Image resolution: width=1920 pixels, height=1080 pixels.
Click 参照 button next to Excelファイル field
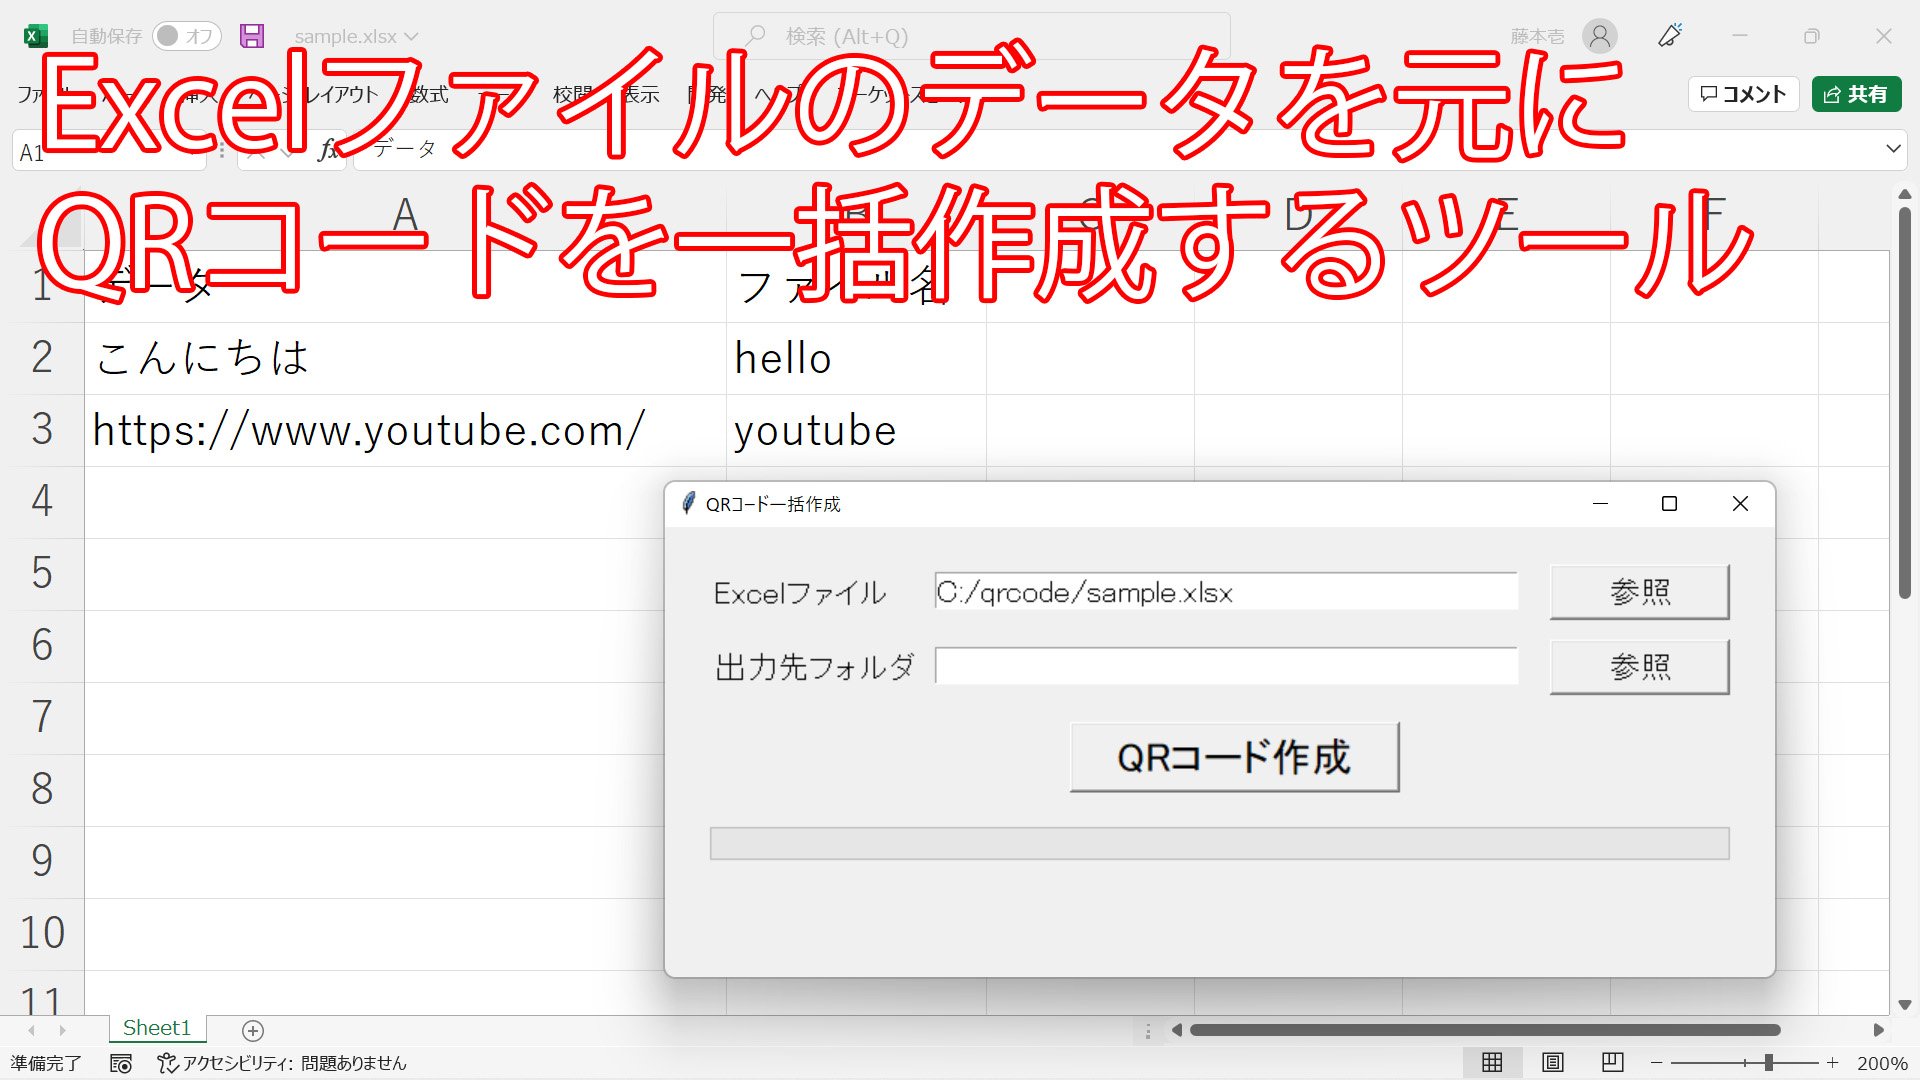coord(1640,592)
